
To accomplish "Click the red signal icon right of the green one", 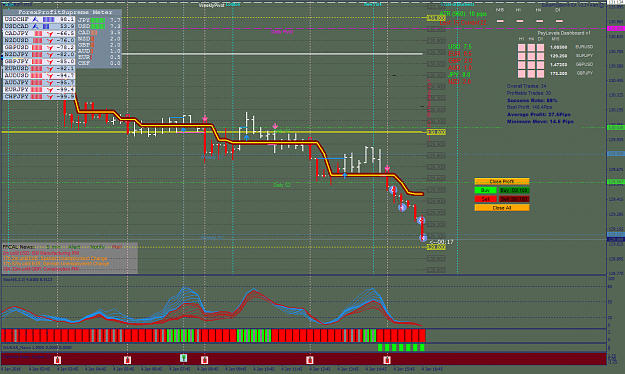I will point(204,360).
